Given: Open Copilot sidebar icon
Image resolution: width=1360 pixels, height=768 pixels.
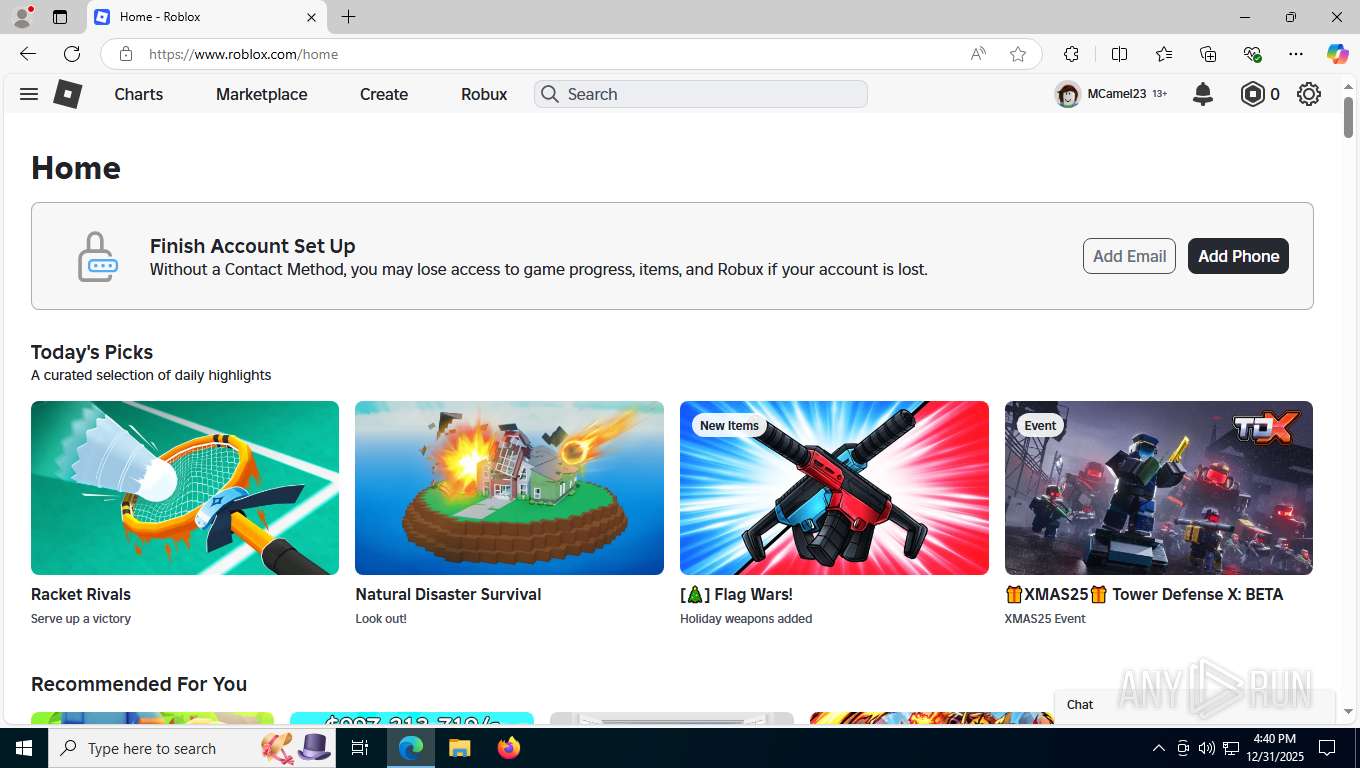Looking at the screenshot, I should 1337,54.
